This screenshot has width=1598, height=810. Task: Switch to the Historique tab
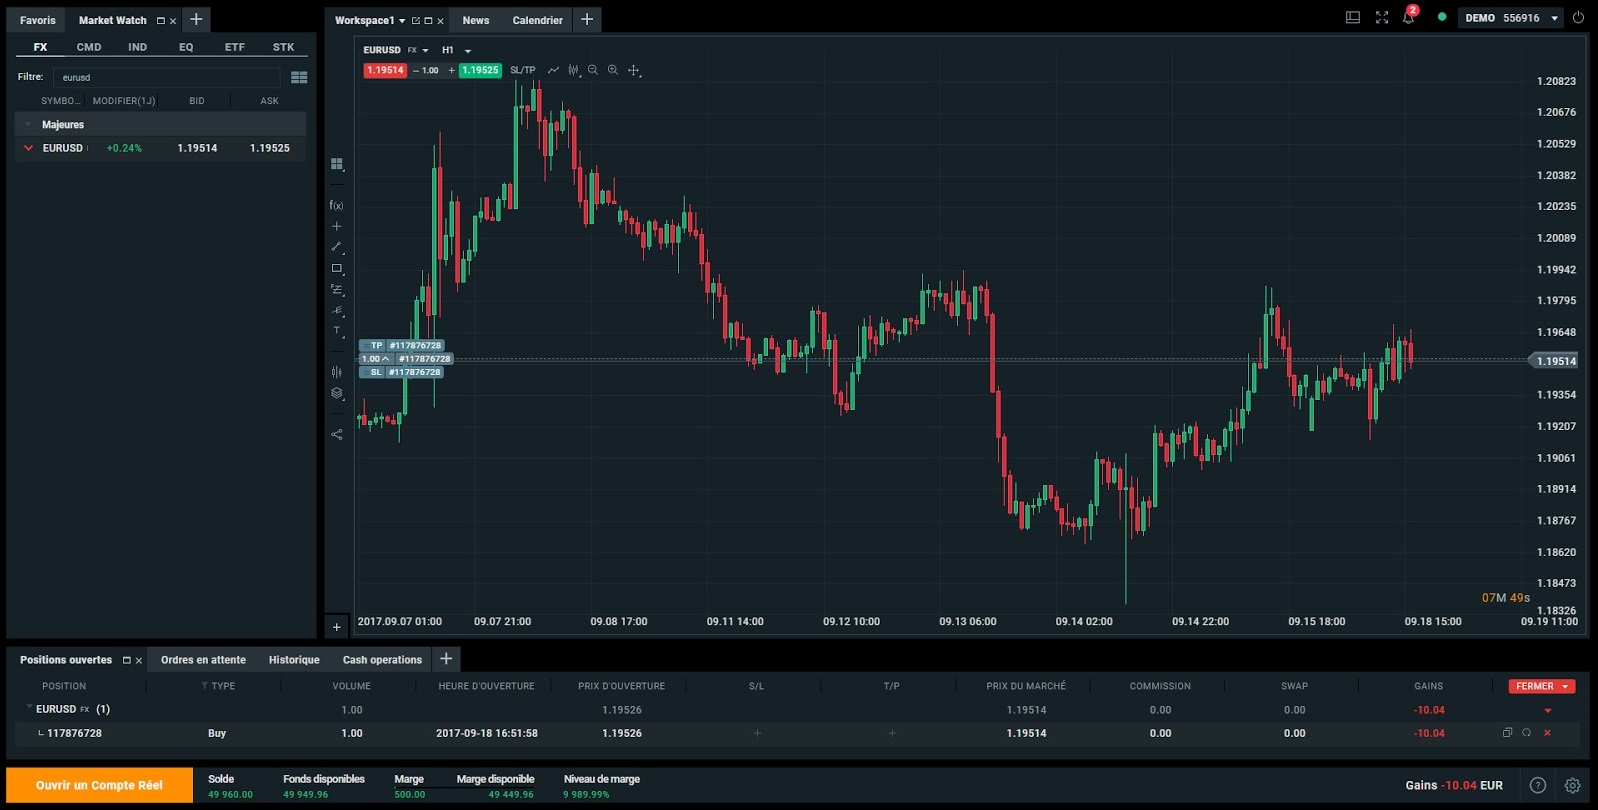coord(294,660)
